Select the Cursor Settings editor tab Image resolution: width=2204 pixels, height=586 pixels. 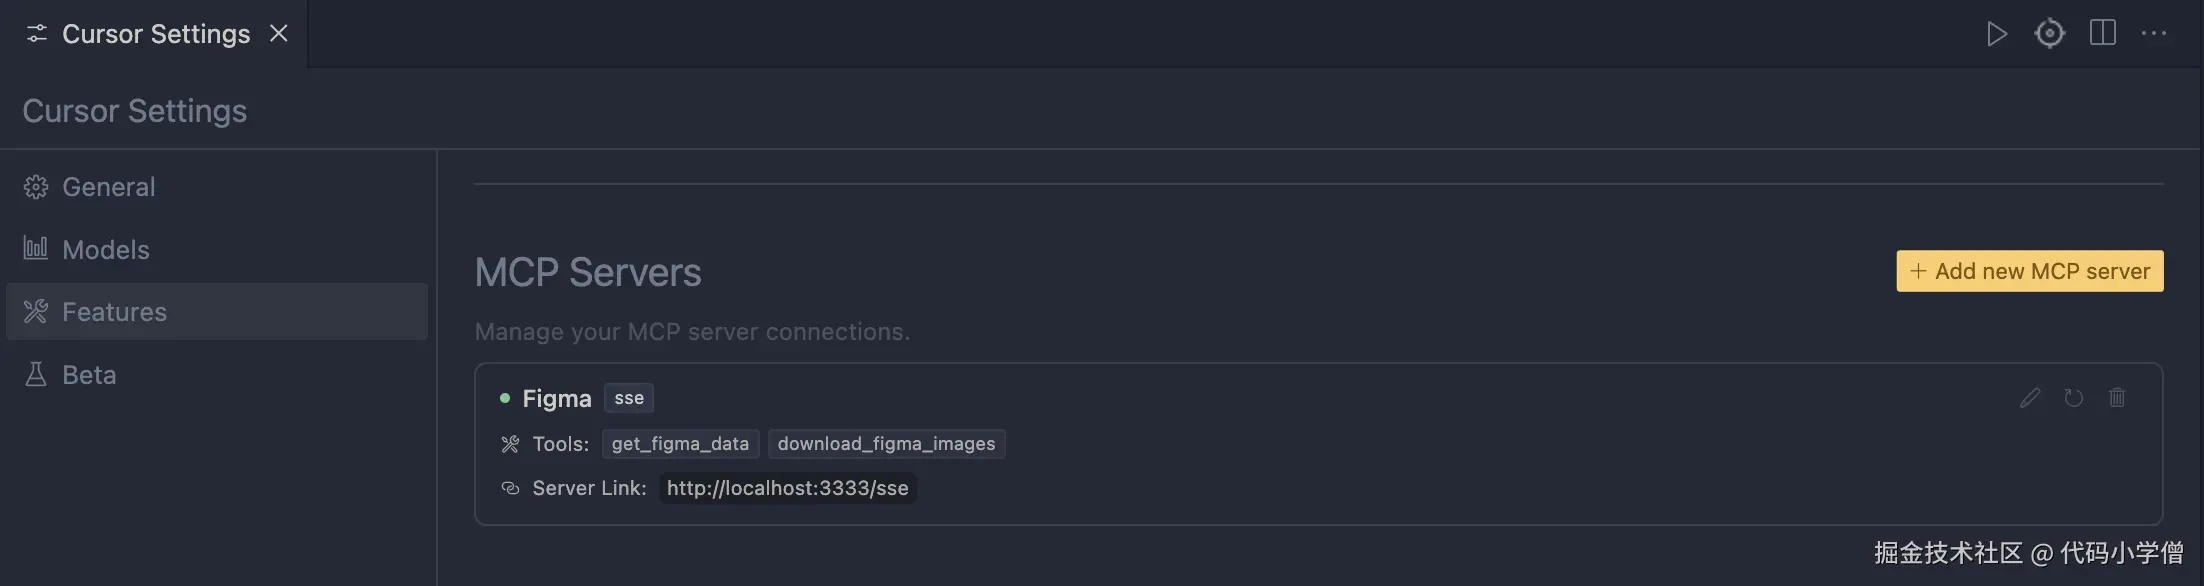(155, 34)
